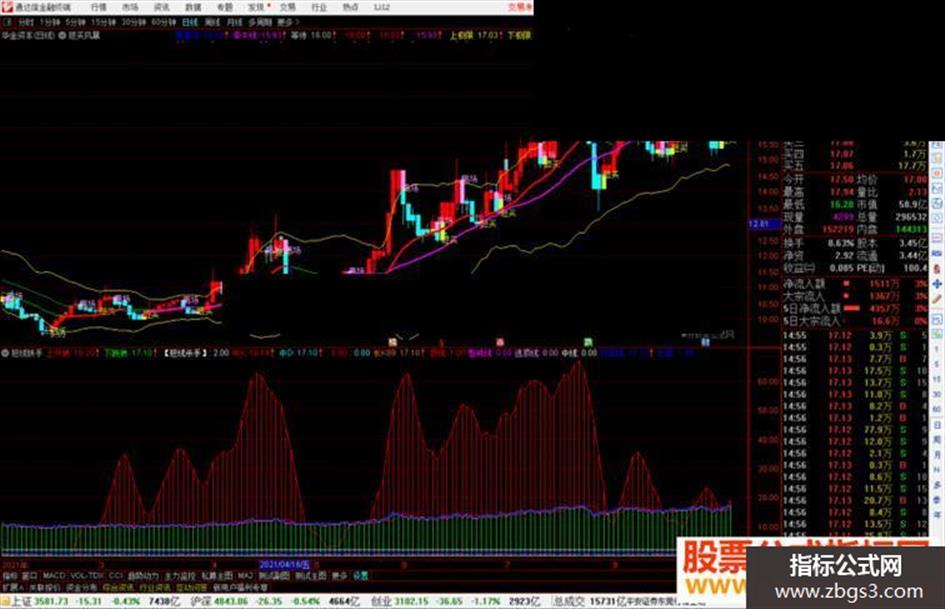Click the 通达信 app logo icon
The image size is (945, 609).
pyautogui.click(x=7, y=7)
